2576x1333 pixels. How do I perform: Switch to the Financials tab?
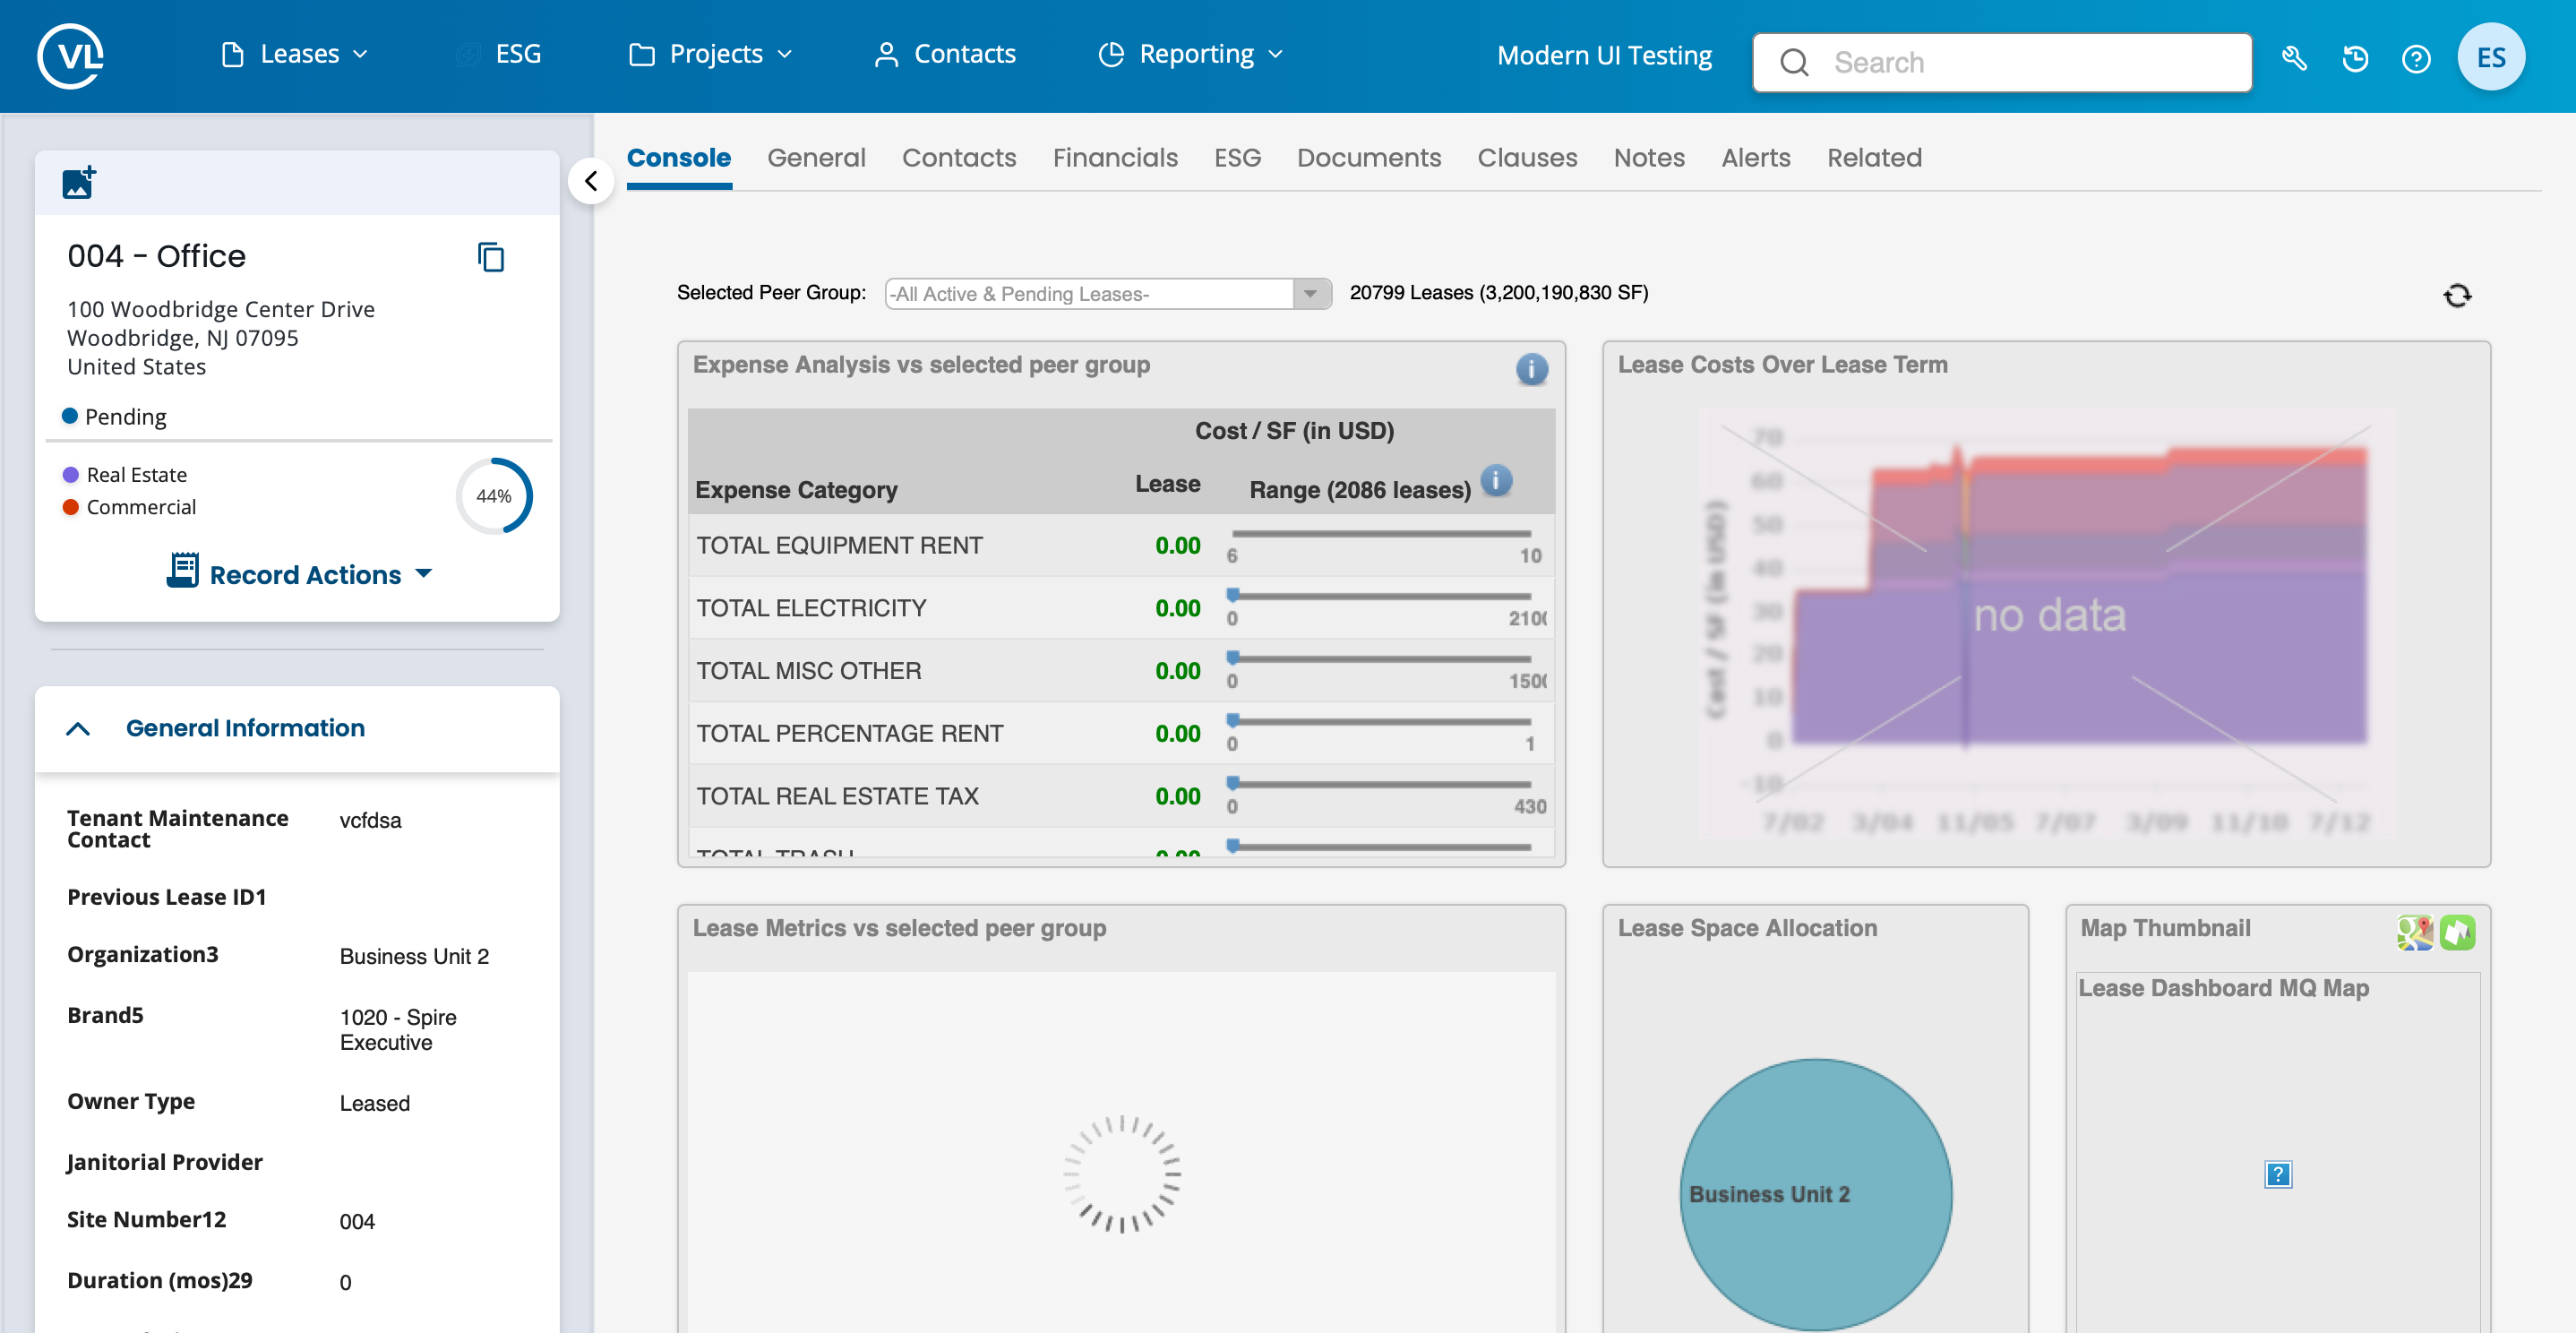coord(1115,158)
